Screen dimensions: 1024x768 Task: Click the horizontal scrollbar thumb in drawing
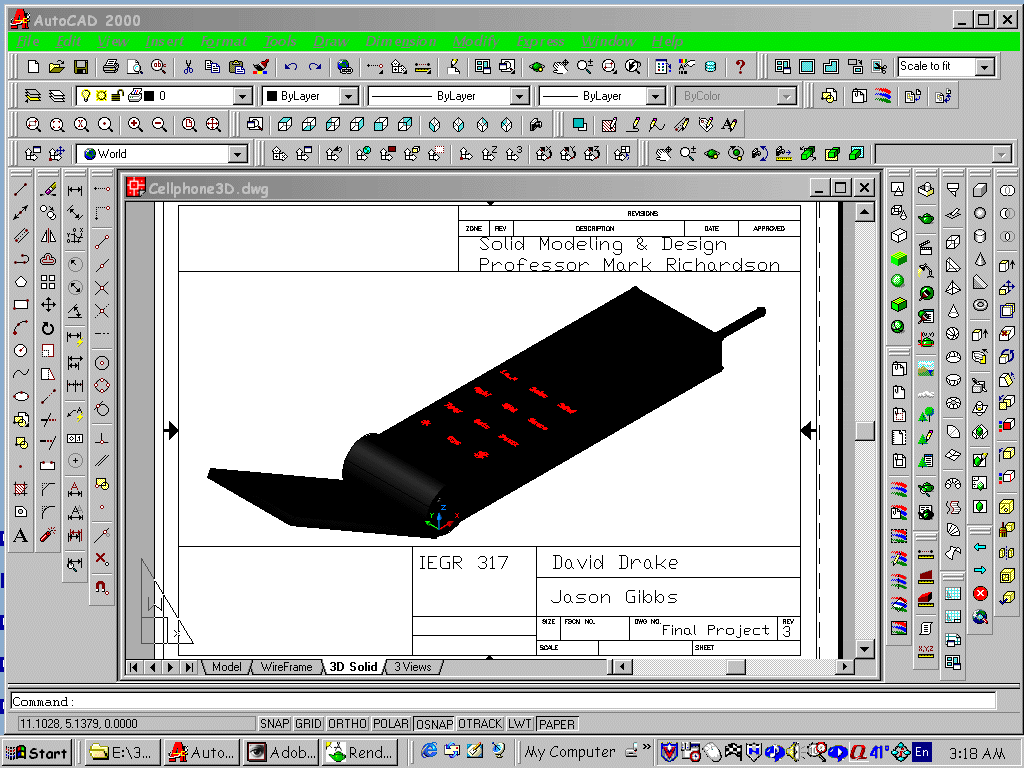736,667
